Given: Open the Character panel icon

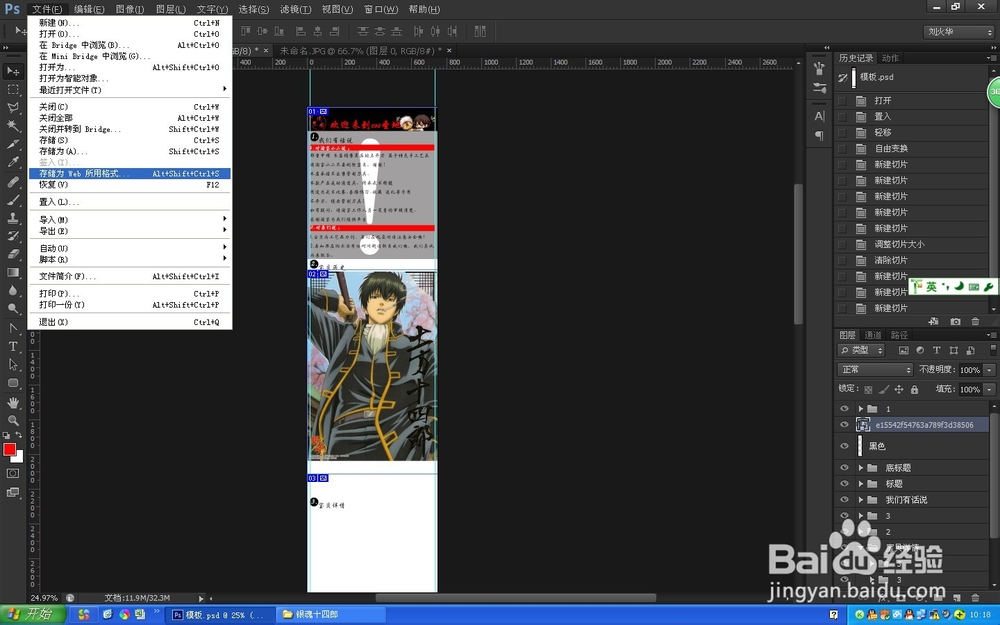Looking at the screenshot, I should [x=820, y=116].
